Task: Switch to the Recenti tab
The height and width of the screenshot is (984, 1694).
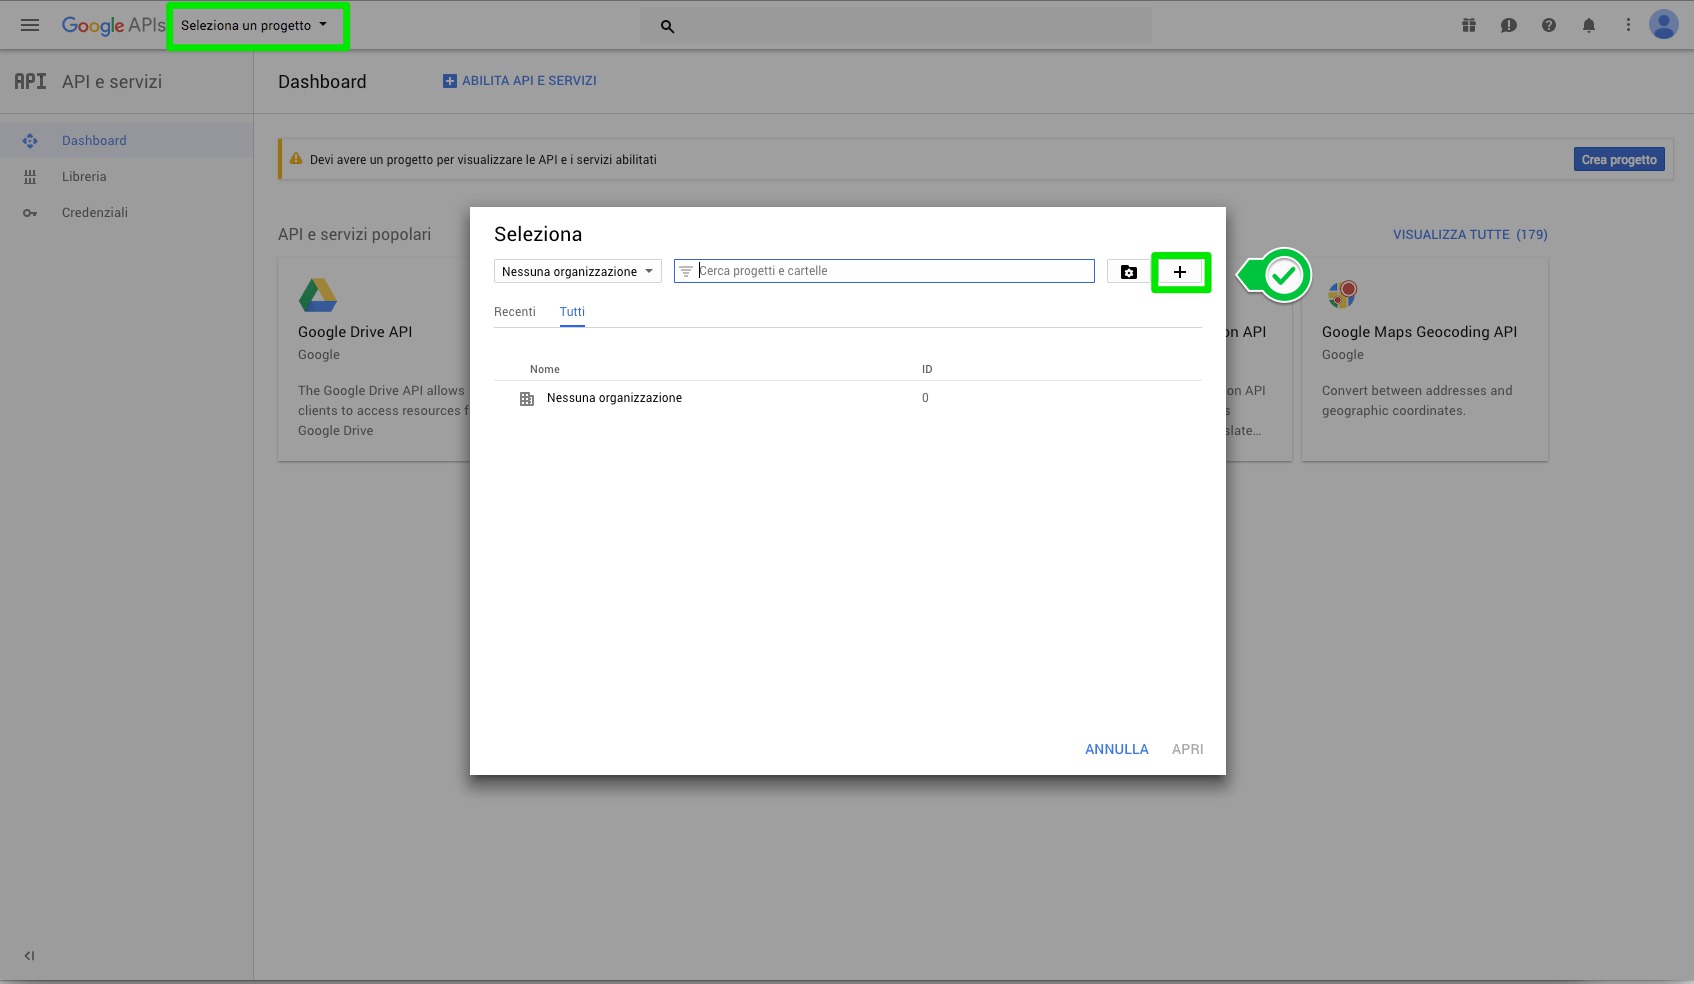Action: (x=515, y=312)
